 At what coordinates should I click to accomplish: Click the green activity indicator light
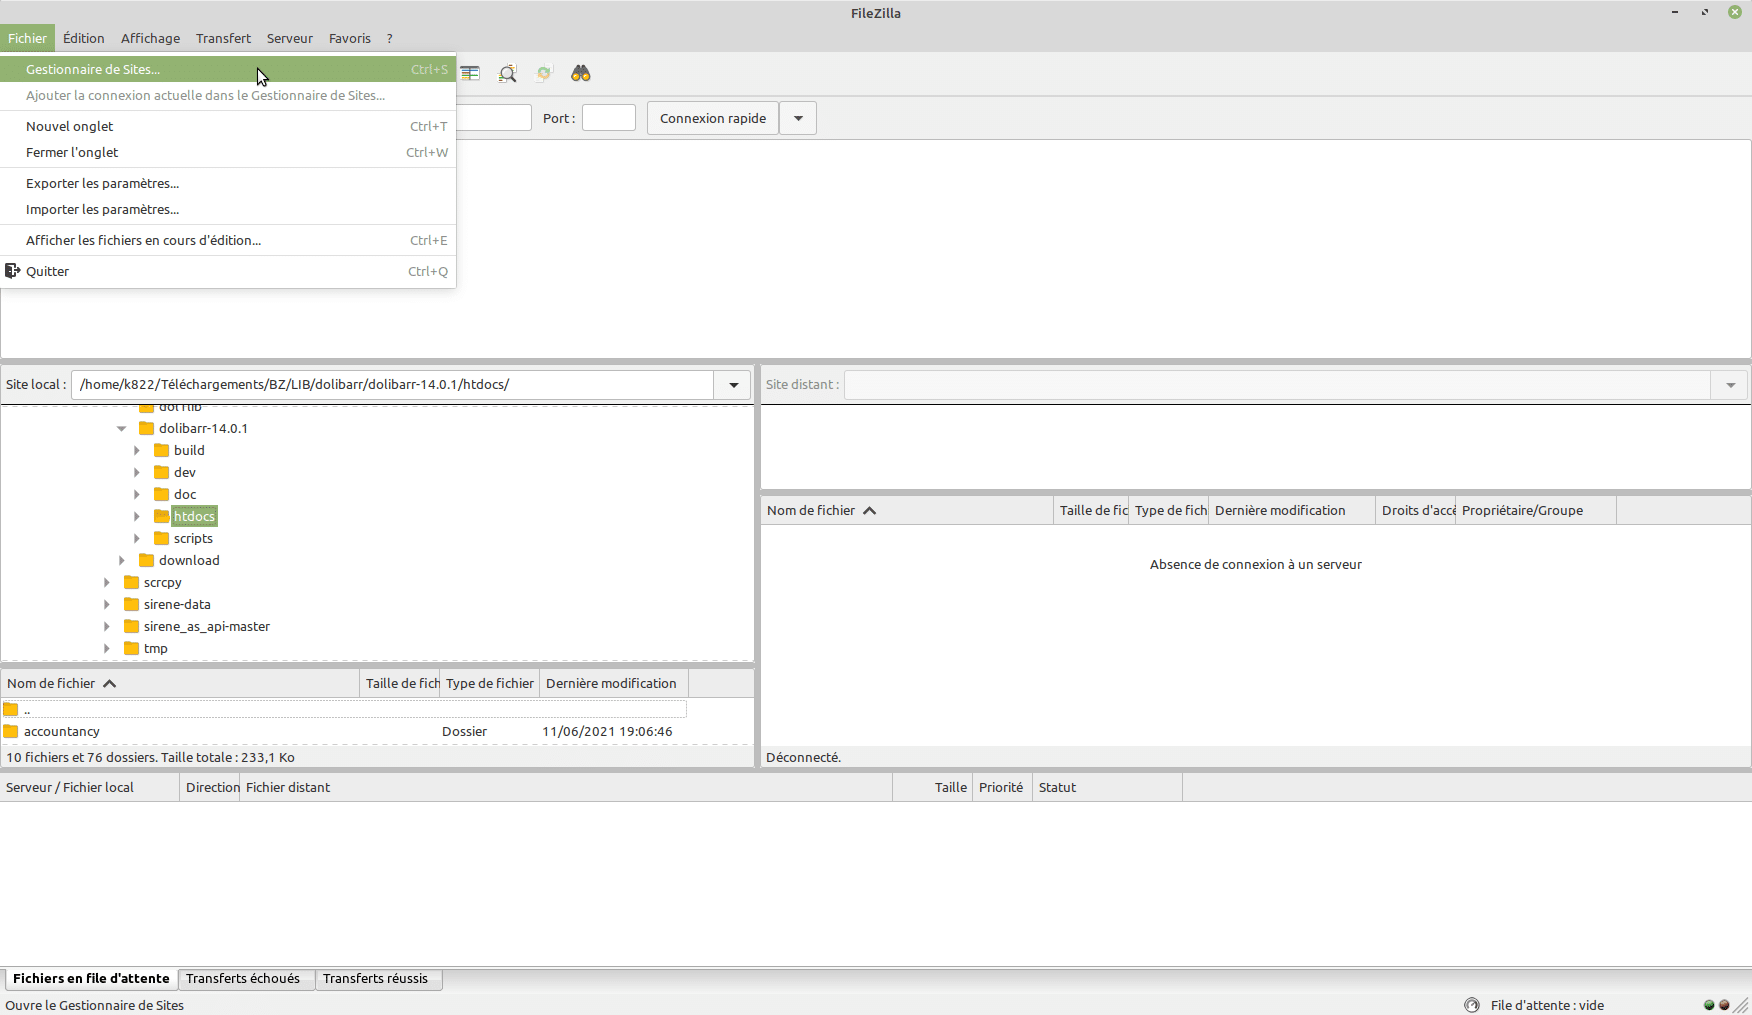pos(1709,1005)
